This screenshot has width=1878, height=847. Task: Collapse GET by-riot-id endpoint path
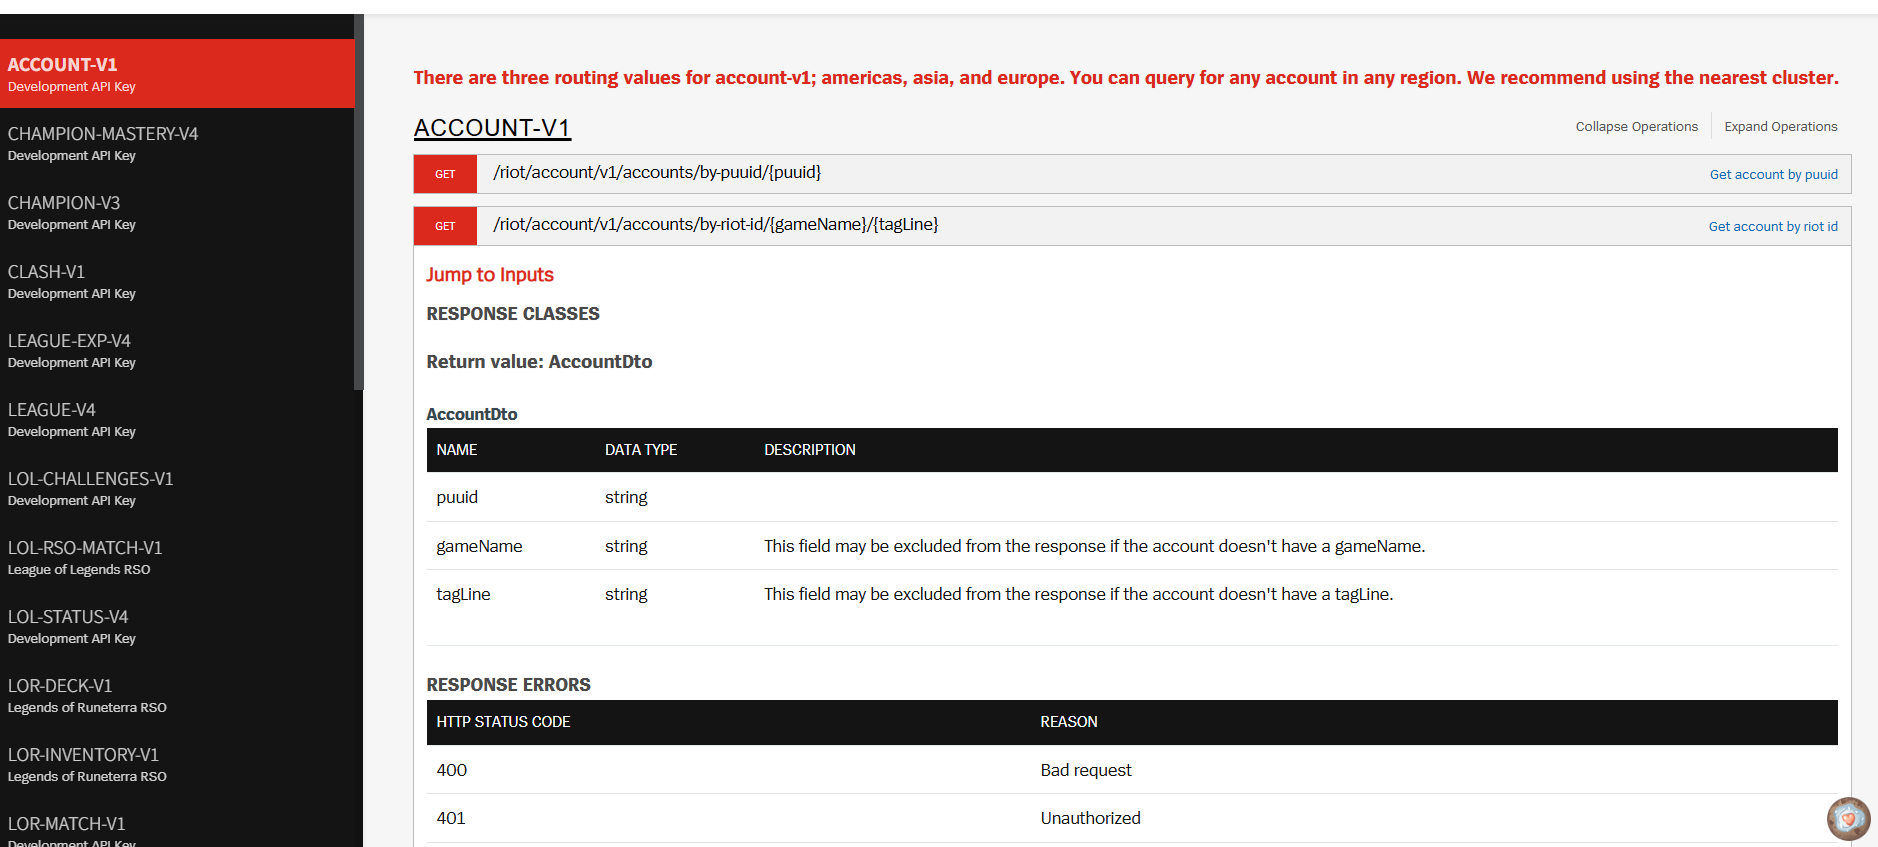(x=716, y=224)
